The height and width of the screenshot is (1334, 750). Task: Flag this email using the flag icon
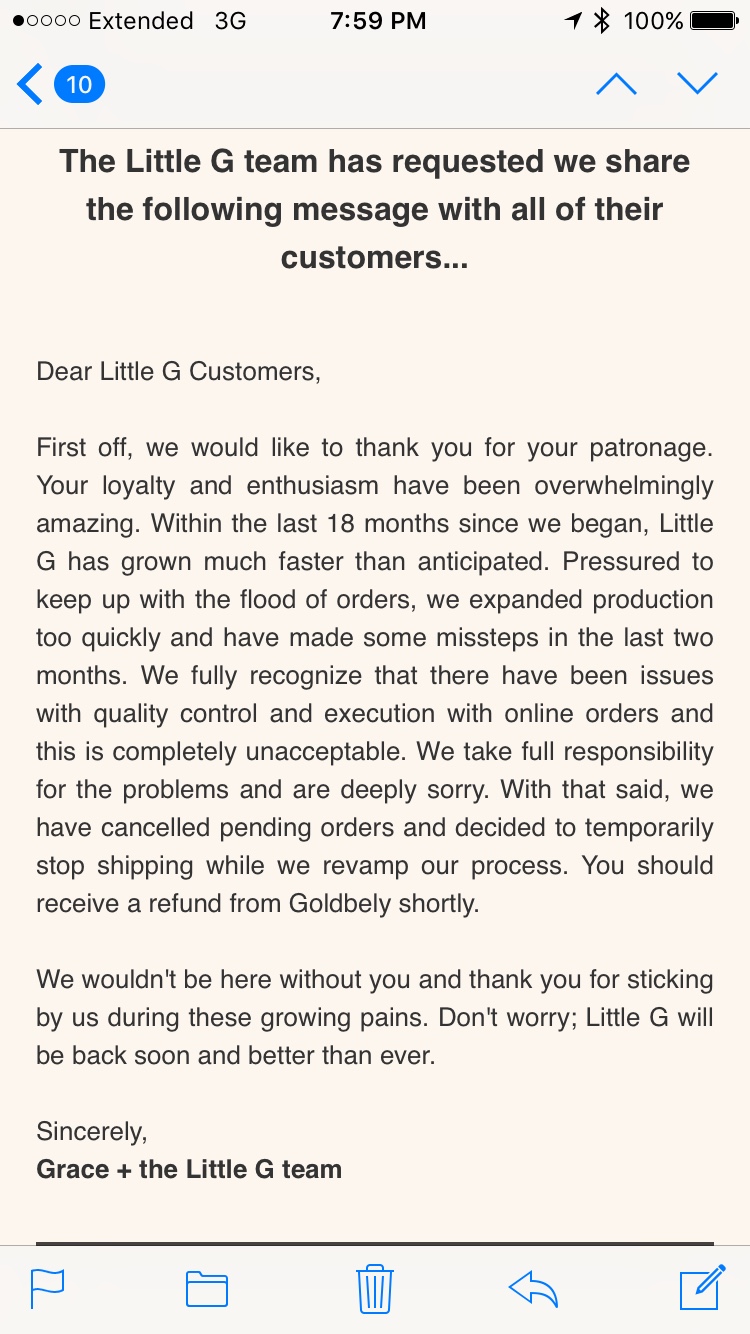coord(47,1289)
